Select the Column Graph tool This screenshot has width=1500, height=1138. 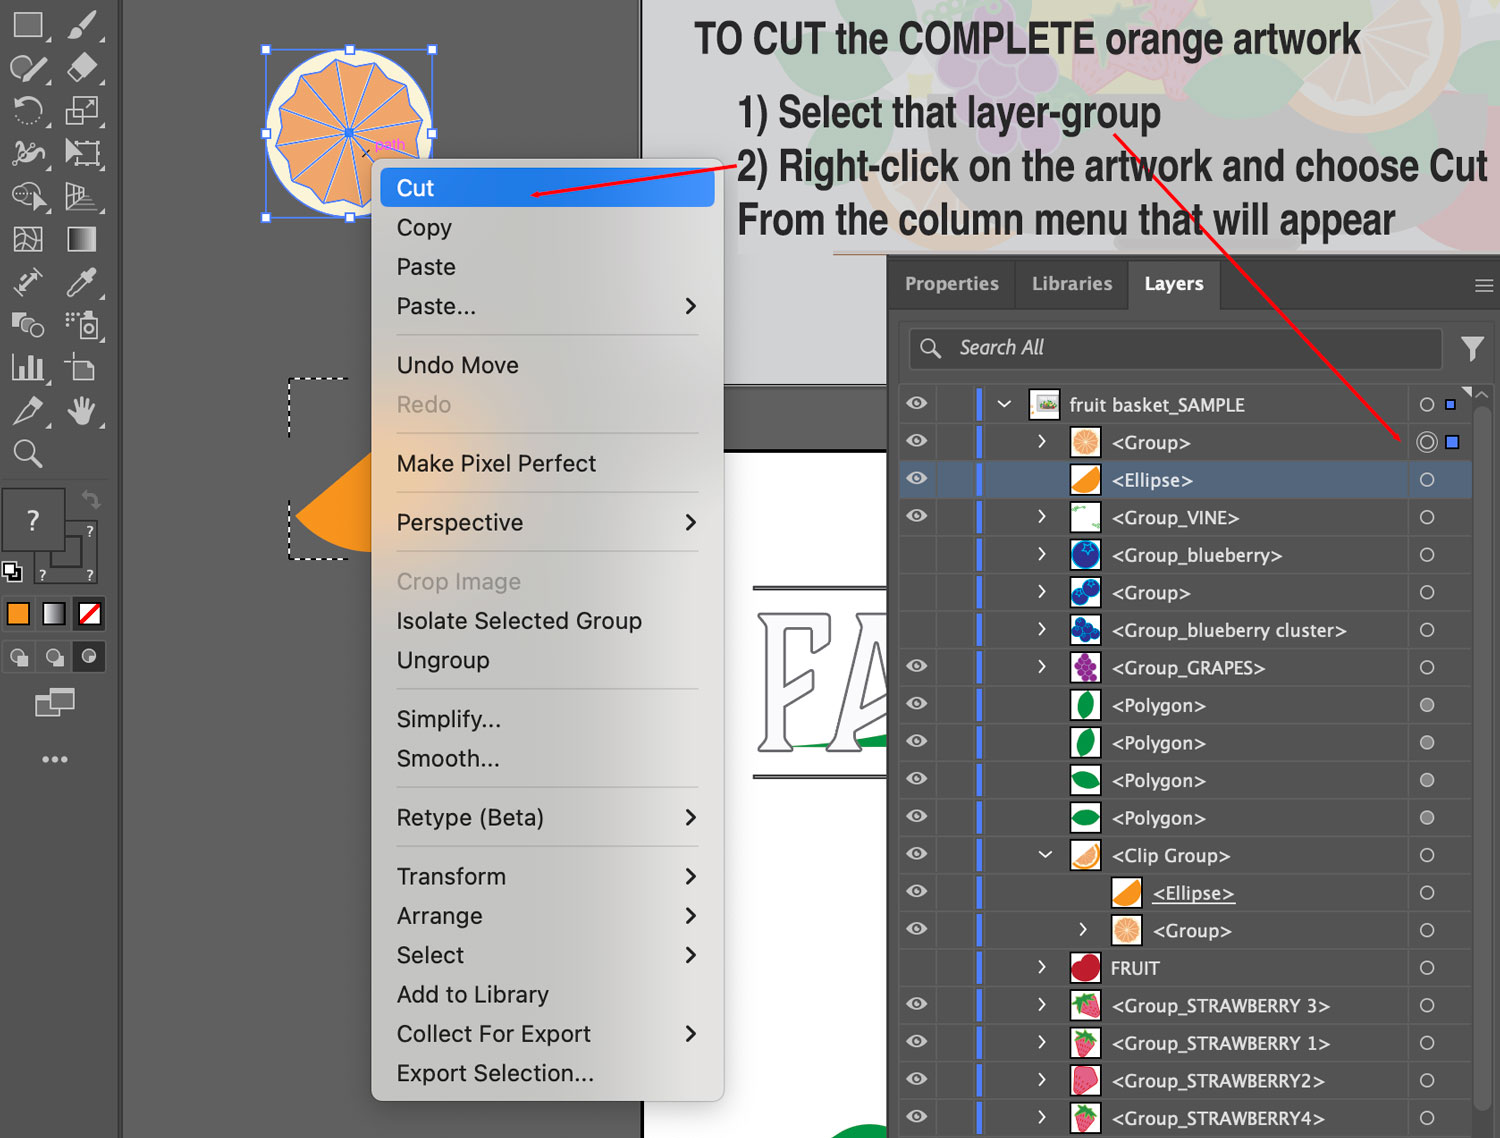tap(27, 368)
